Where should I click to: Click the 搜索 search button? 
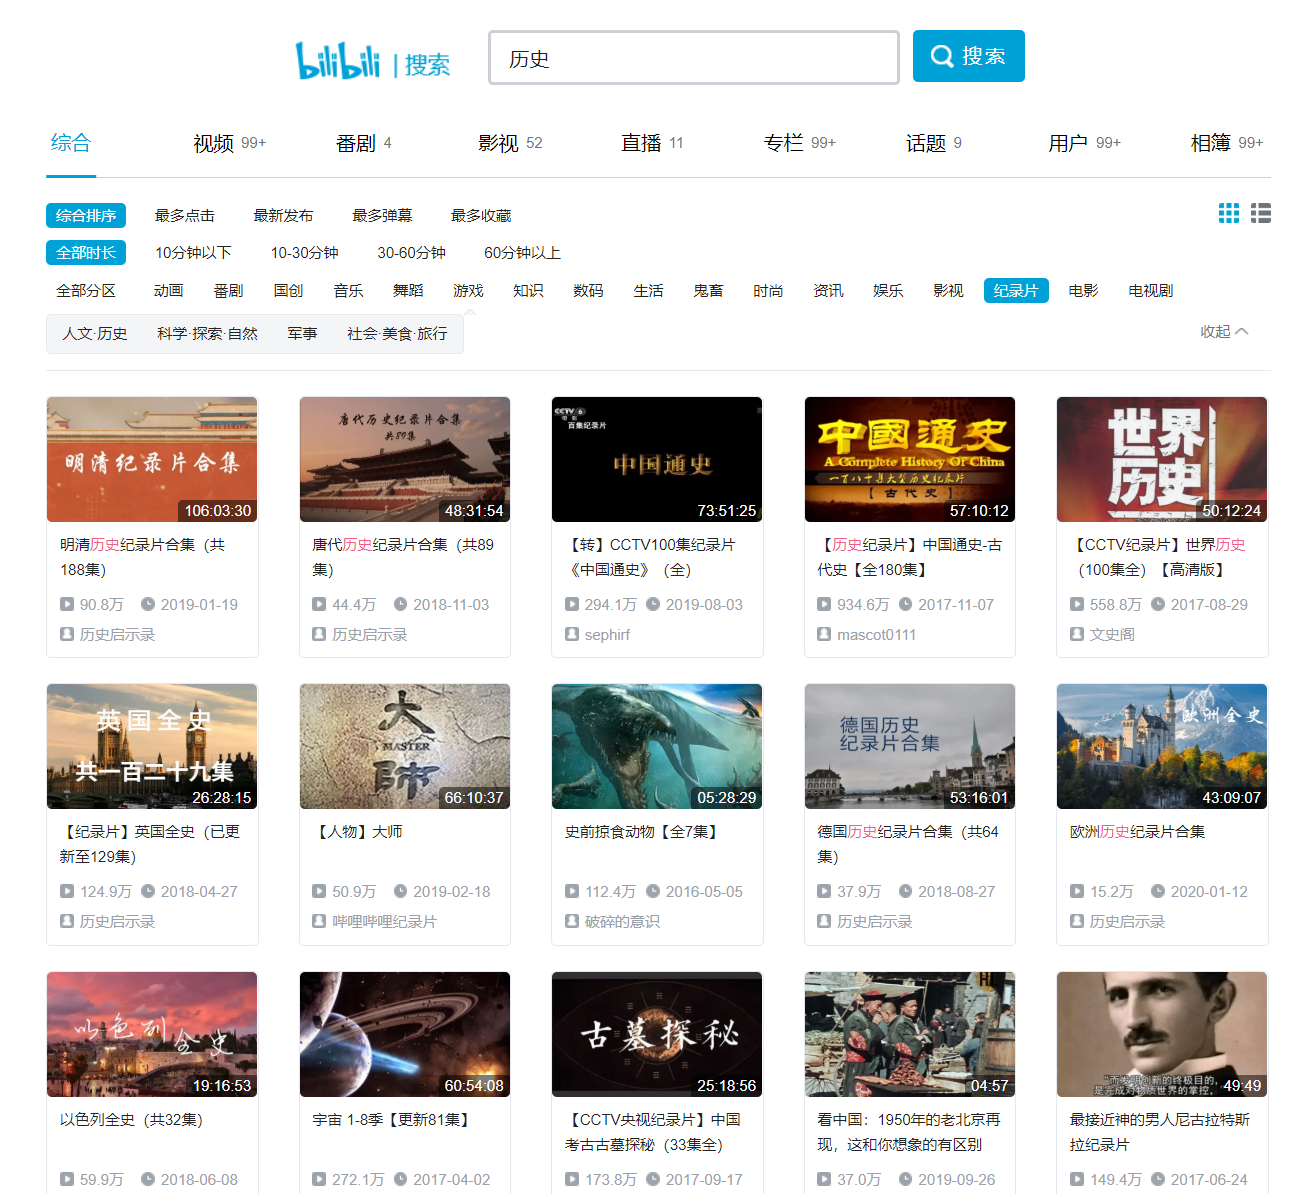click(968, 56)
